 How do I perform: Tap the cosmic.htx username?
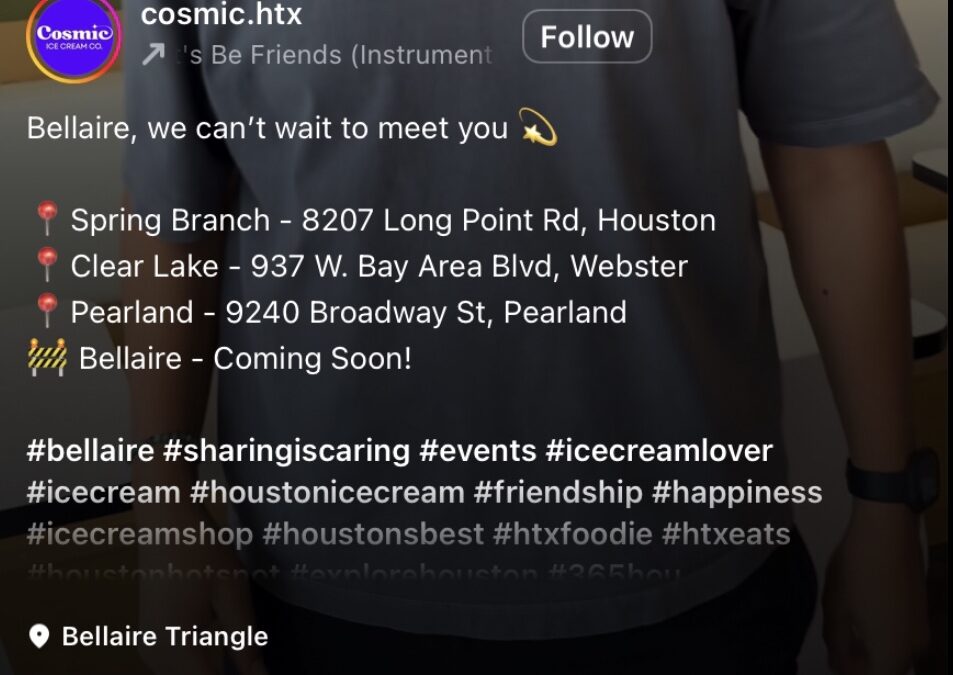[x=221, y=13]
